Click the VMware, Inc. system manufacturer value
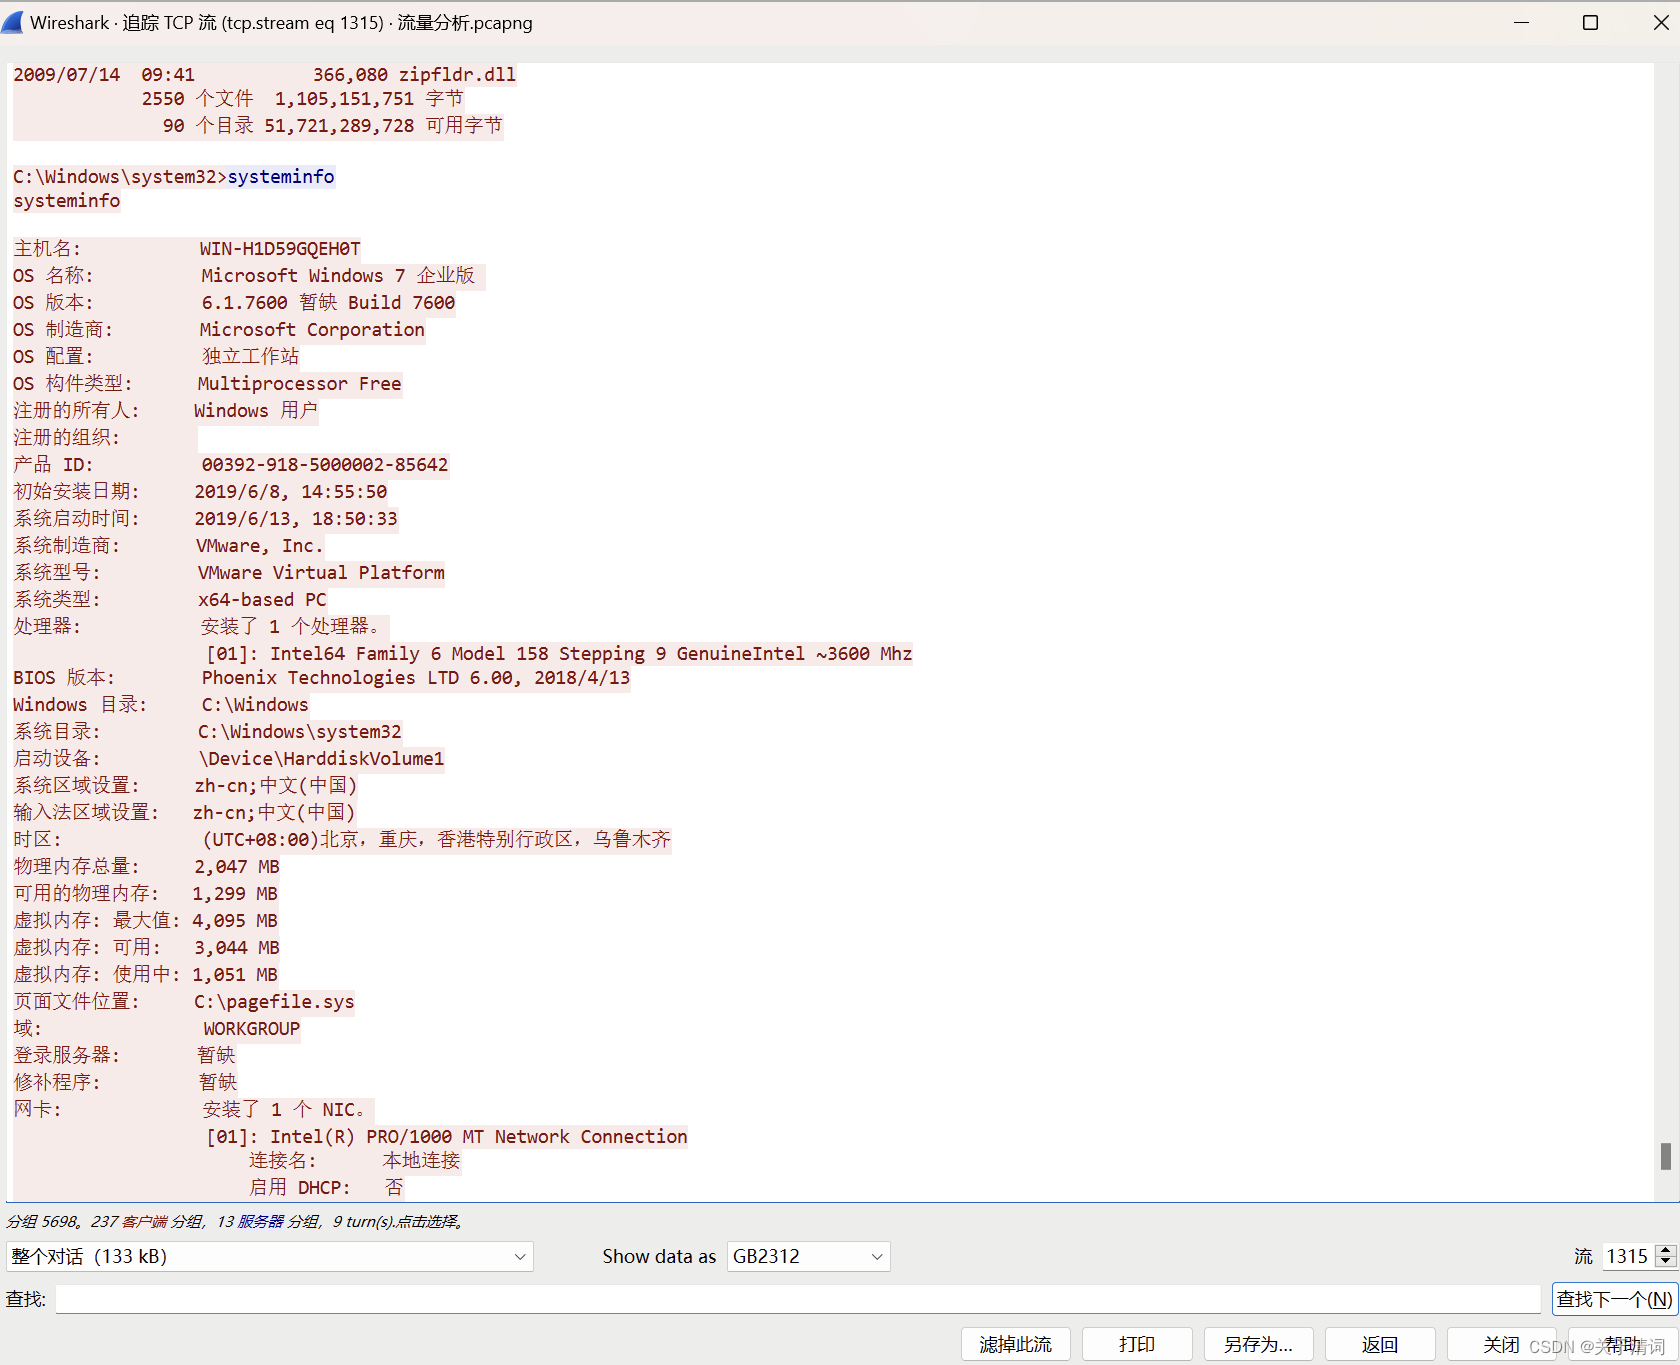The width and height of the screenshot is (1680, 1365). 260,545
